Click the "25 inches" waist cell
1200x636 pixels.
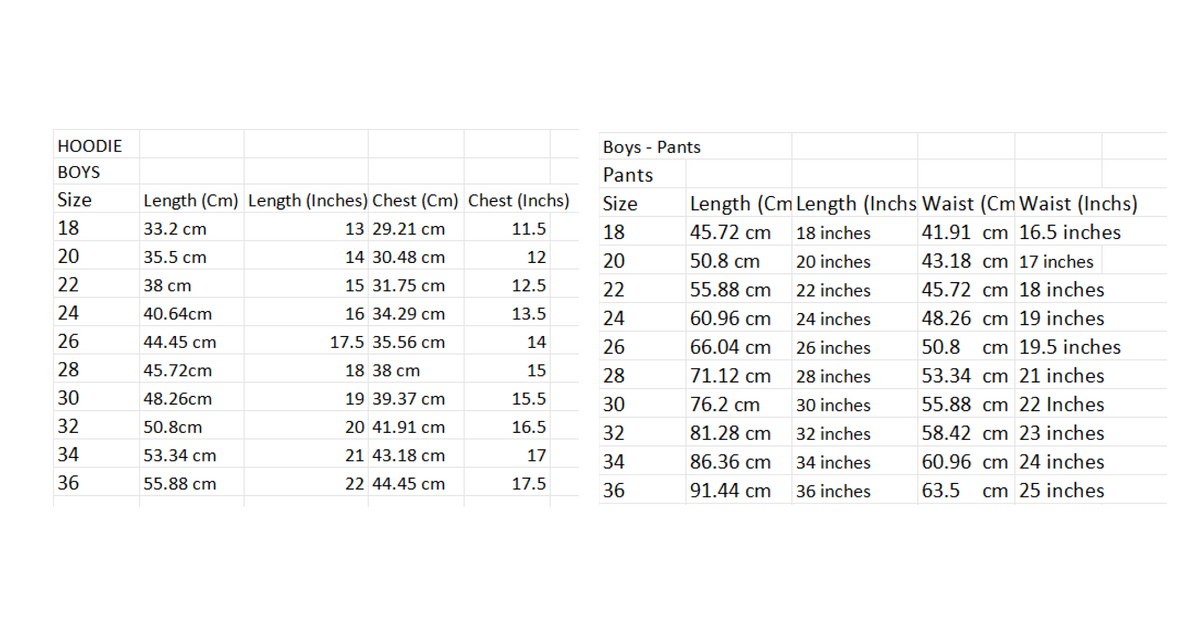tap(1061, 491)
